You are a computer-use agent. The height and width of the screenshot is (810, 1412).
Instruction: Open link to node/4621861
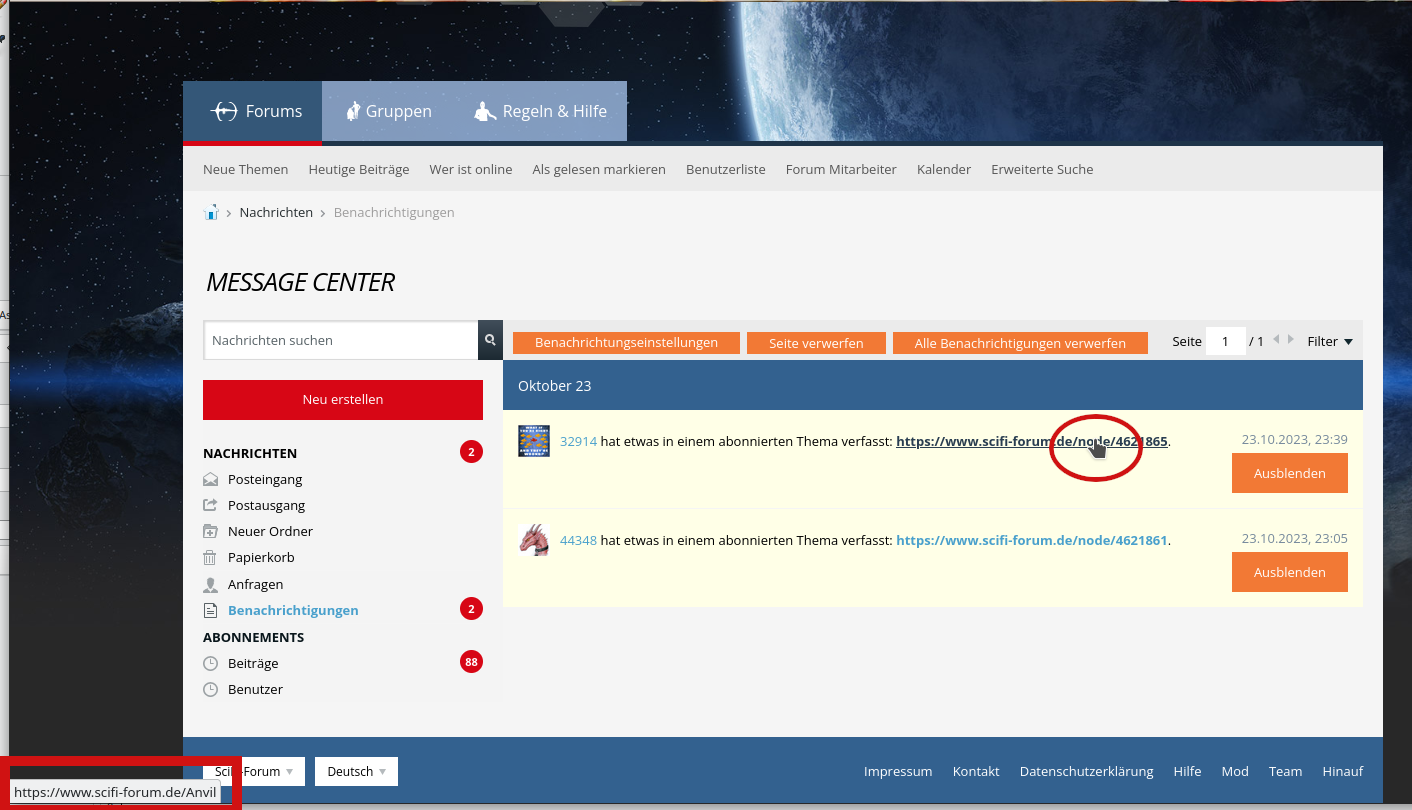pos(1032,540)
